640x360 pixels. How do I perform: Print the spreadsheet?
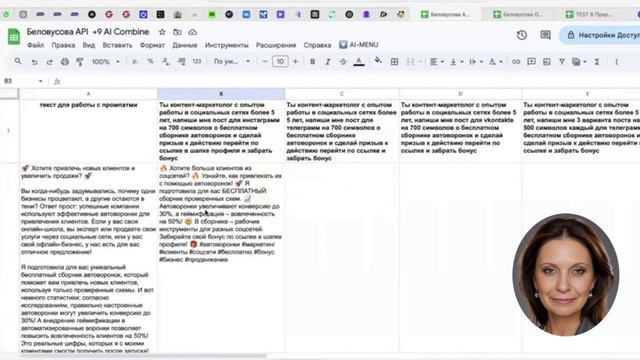[x=64, y=62]
